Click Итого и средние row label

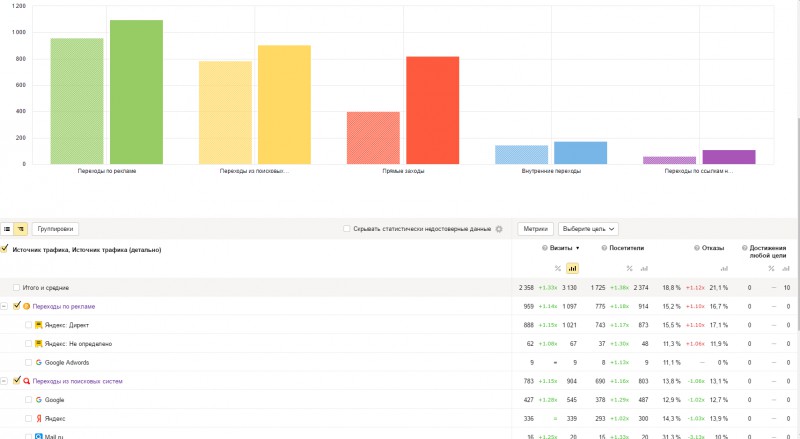pos(46,288)
